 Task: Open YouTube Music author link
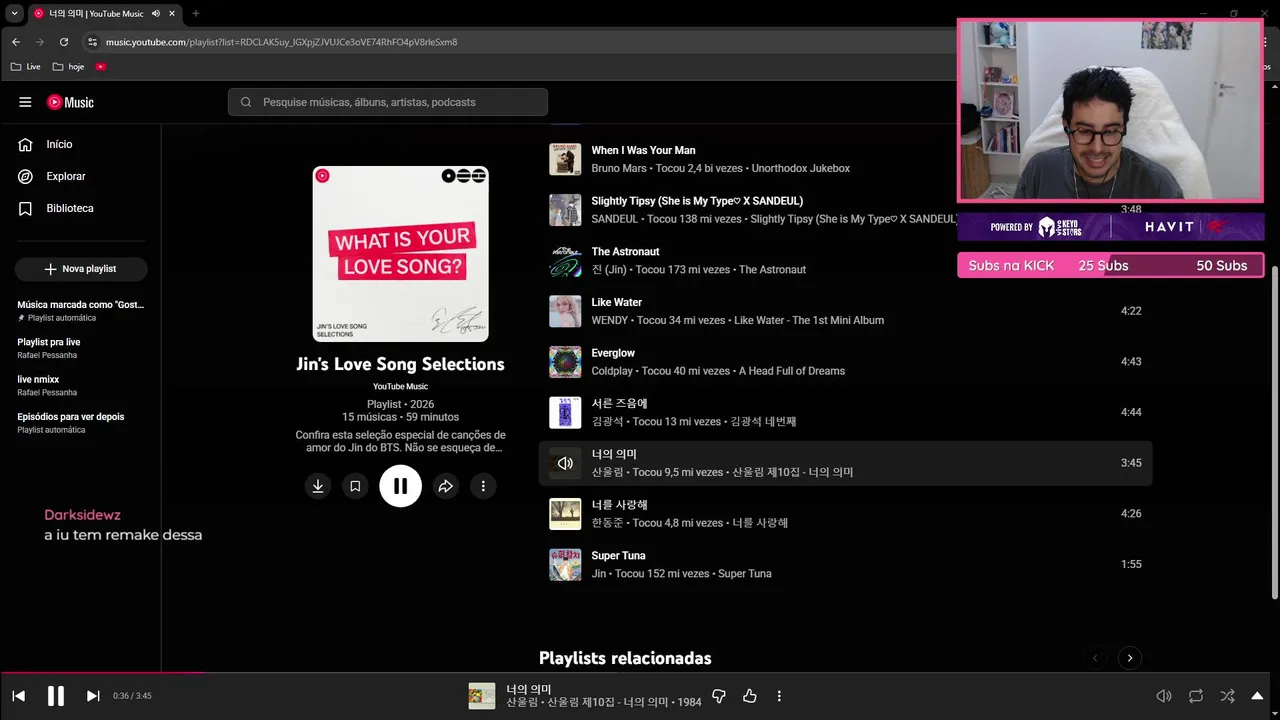tap(400, 386)
